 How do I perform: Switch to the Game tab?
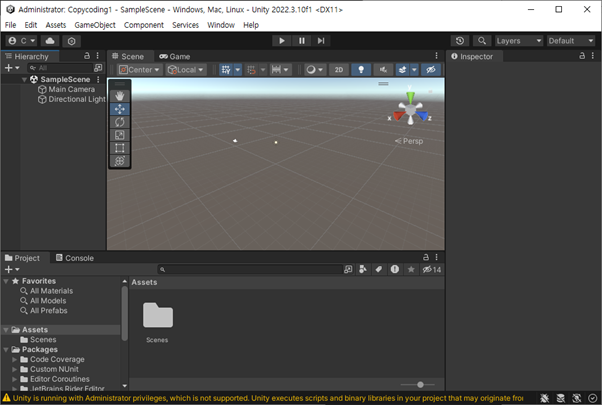(x=175, y=56)
